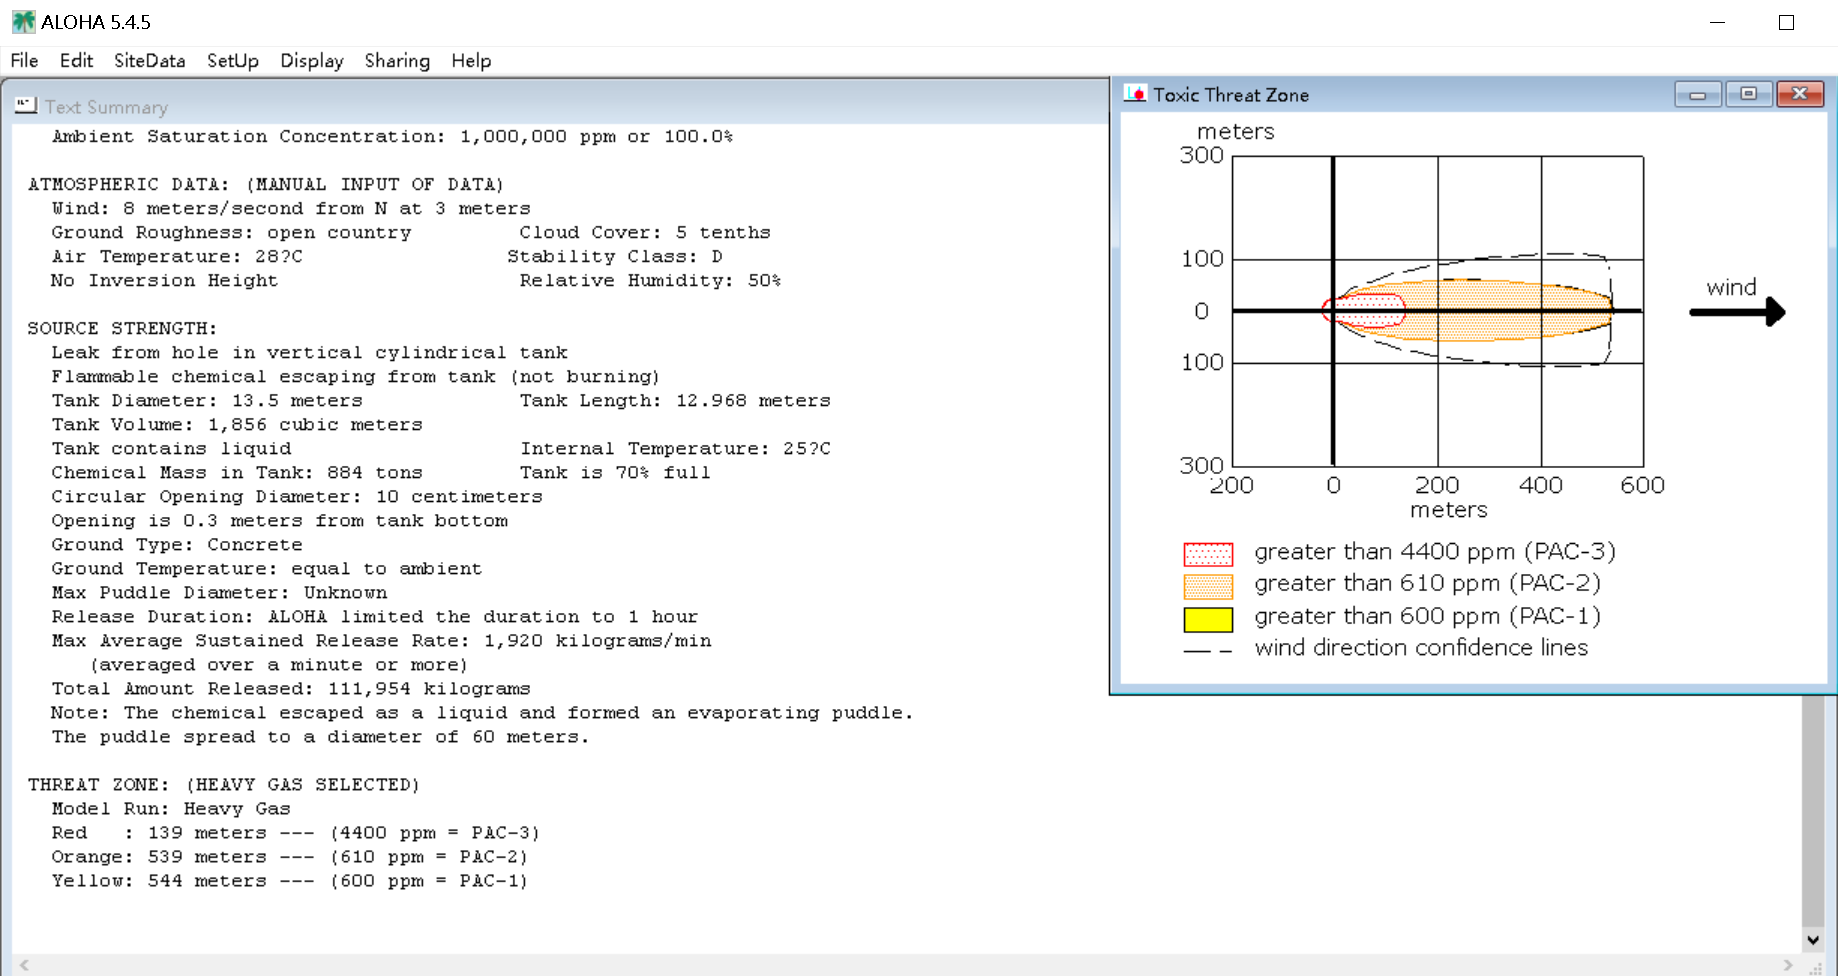1838x976 pixels.
Task: Click 'Opening is 0.3 meters from tank bottom'
Action: point(279,520)
